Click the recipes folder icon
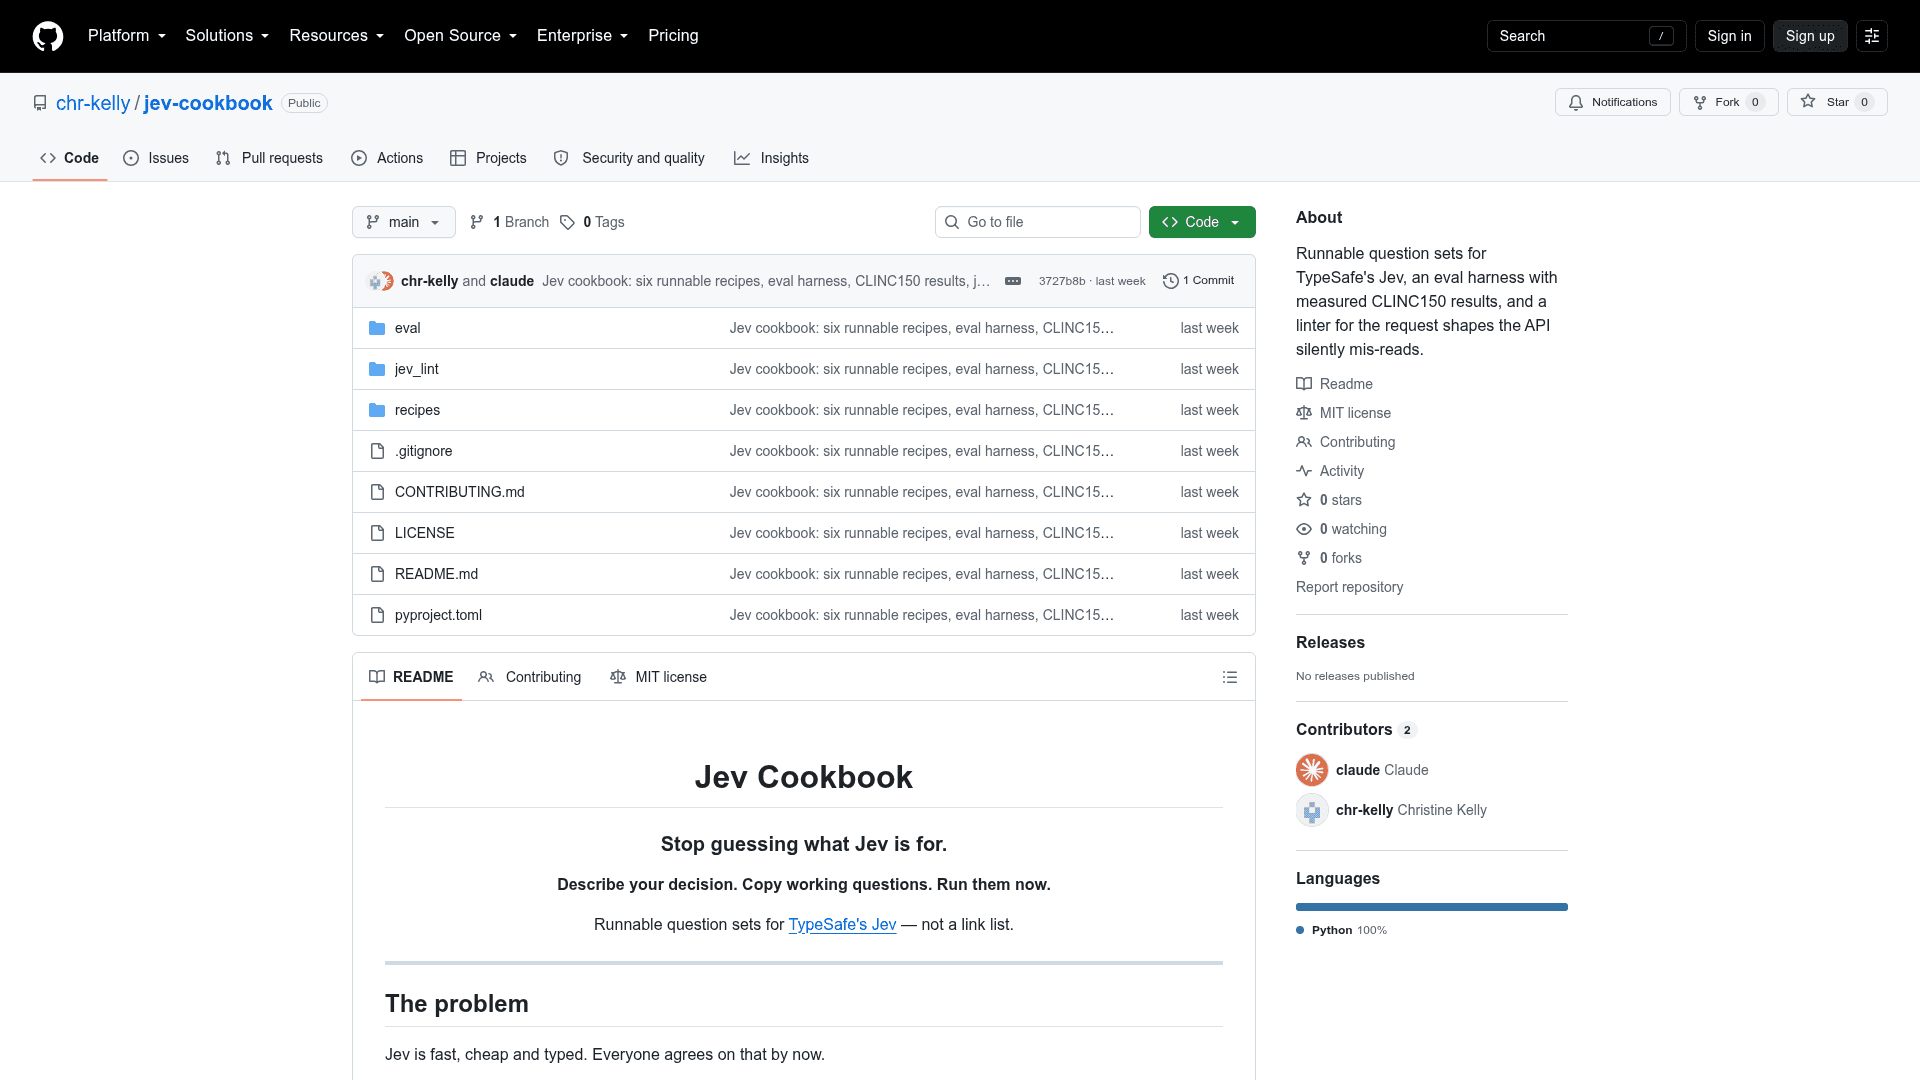This screenshot has width=1920, height=1080. pos(377,410)
